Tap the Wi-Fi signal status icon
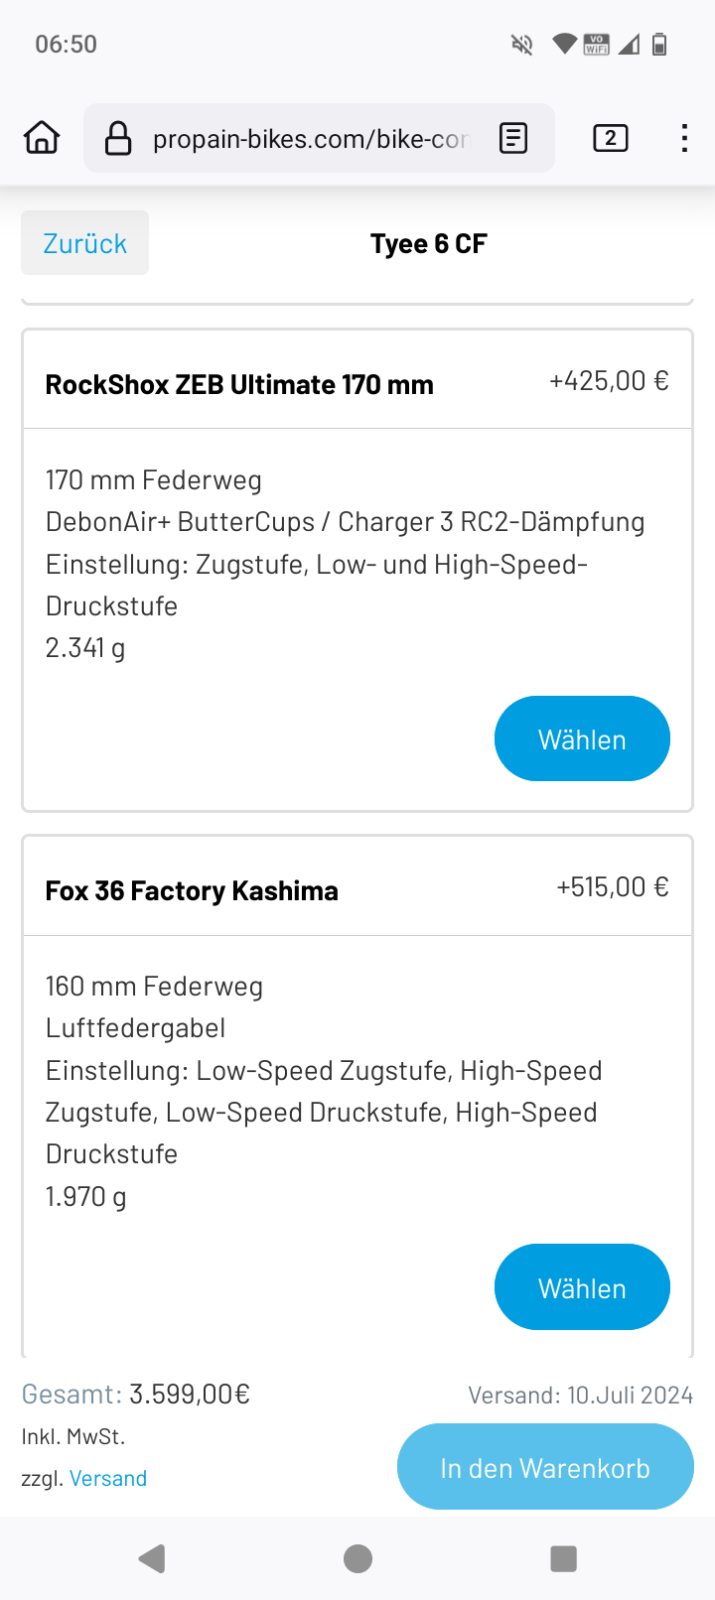 (564, 44)
